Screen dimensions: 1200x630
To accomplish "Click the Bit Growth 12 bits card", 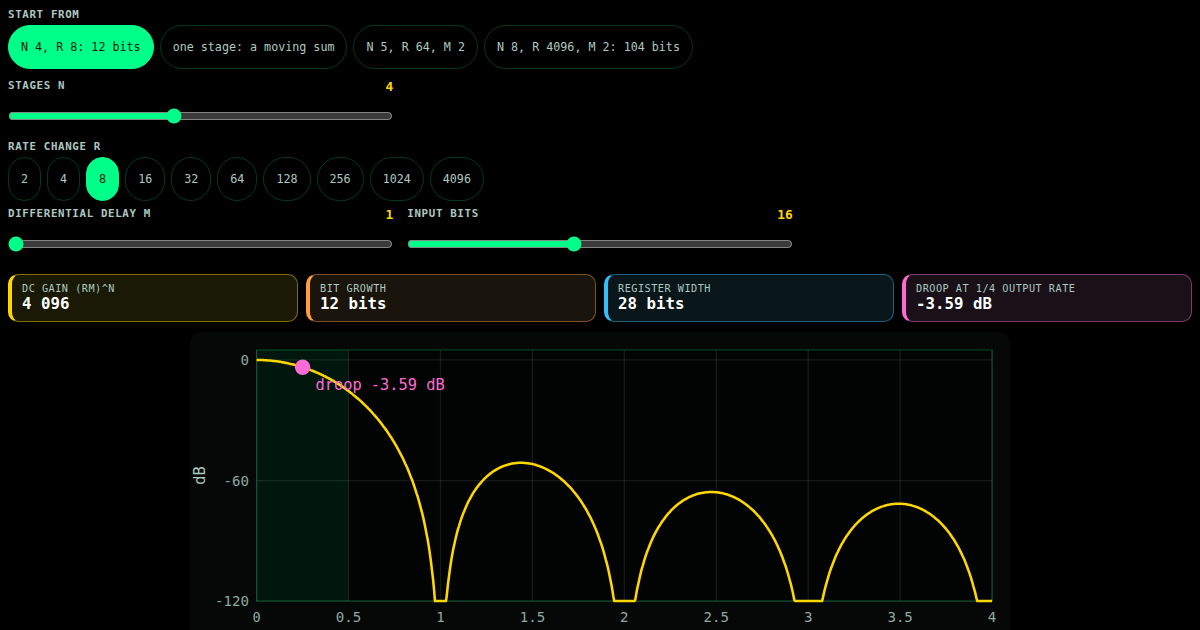I will pos(451,298).
